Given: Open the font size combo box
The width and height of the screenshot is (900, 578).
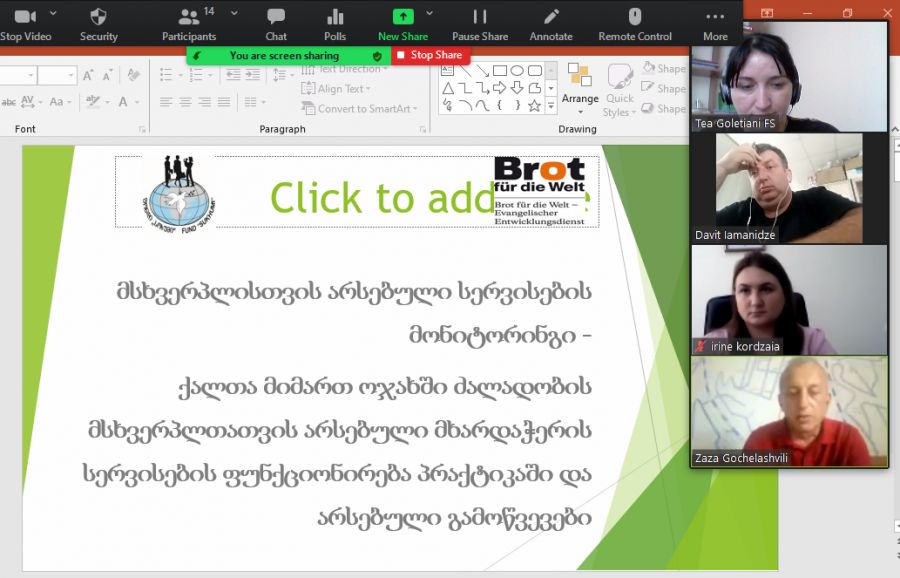Looking at the screenshot, I should pyautogui.click(x=57, y=75).
